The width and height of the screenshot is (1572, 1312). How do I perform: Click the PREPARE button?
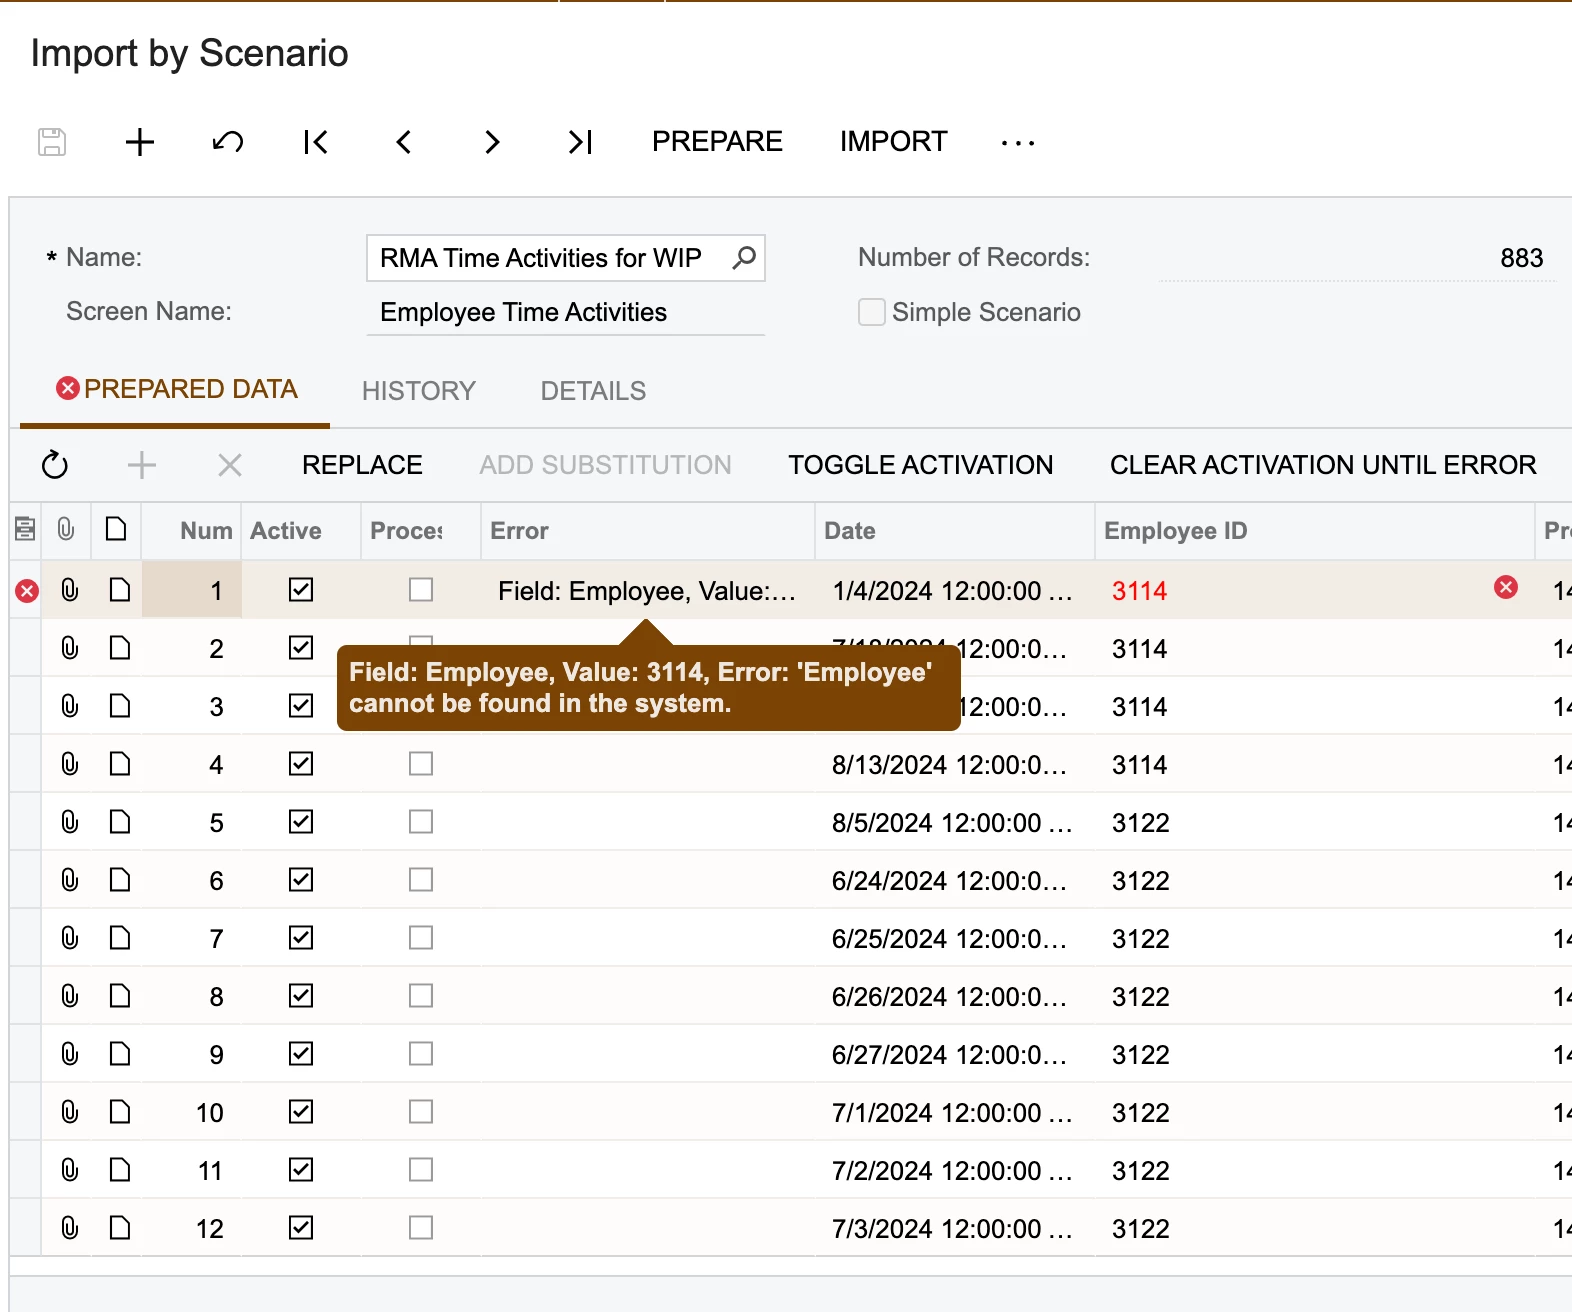(x=717, y=142)
